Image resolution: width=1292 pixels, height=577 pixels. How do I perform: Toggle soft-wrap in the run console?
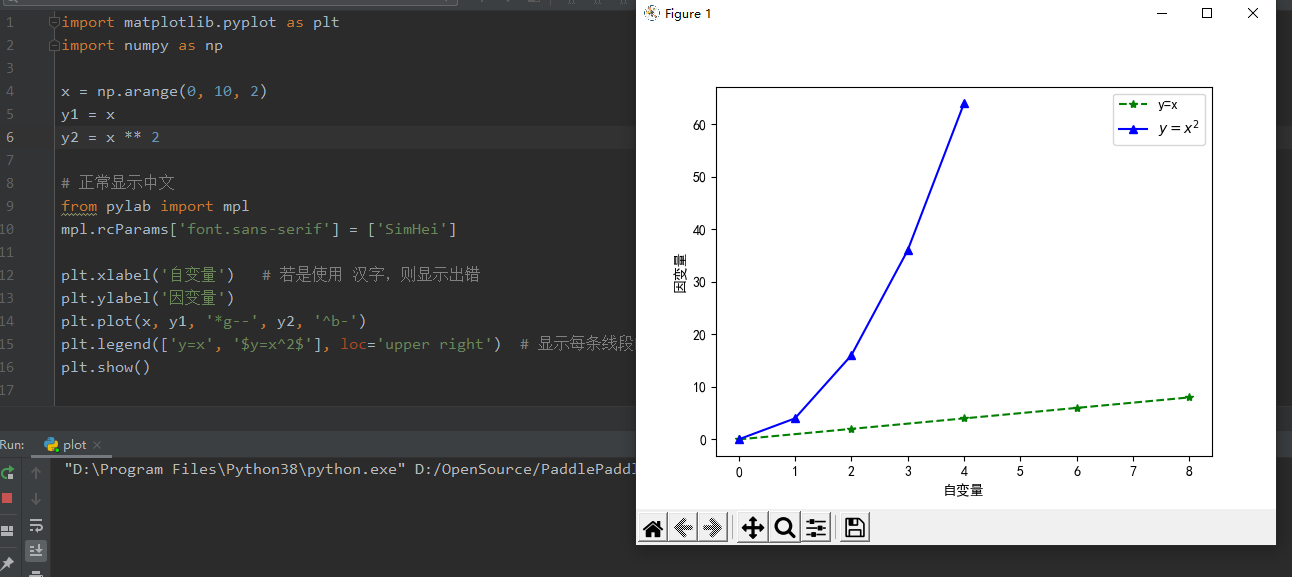(36, 525)
